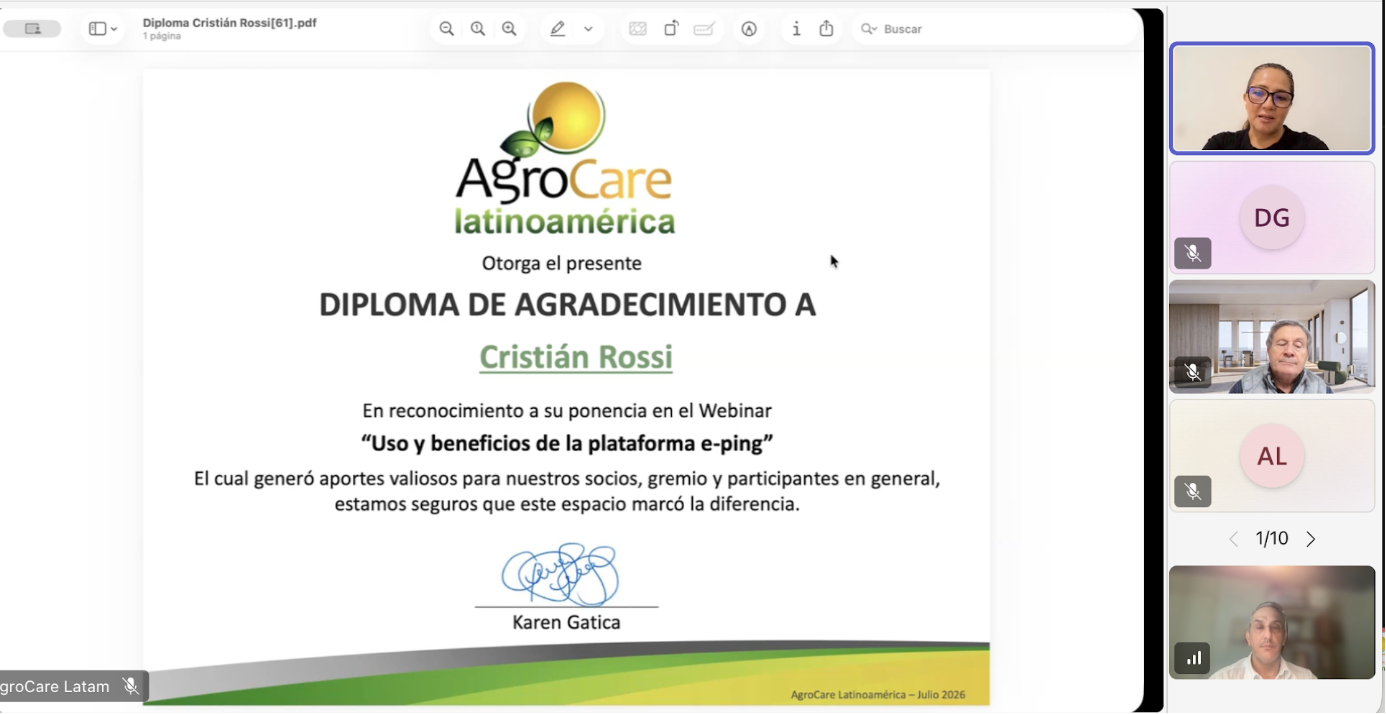Click connection stats icon on bottom video tile

pos(1193,658)
